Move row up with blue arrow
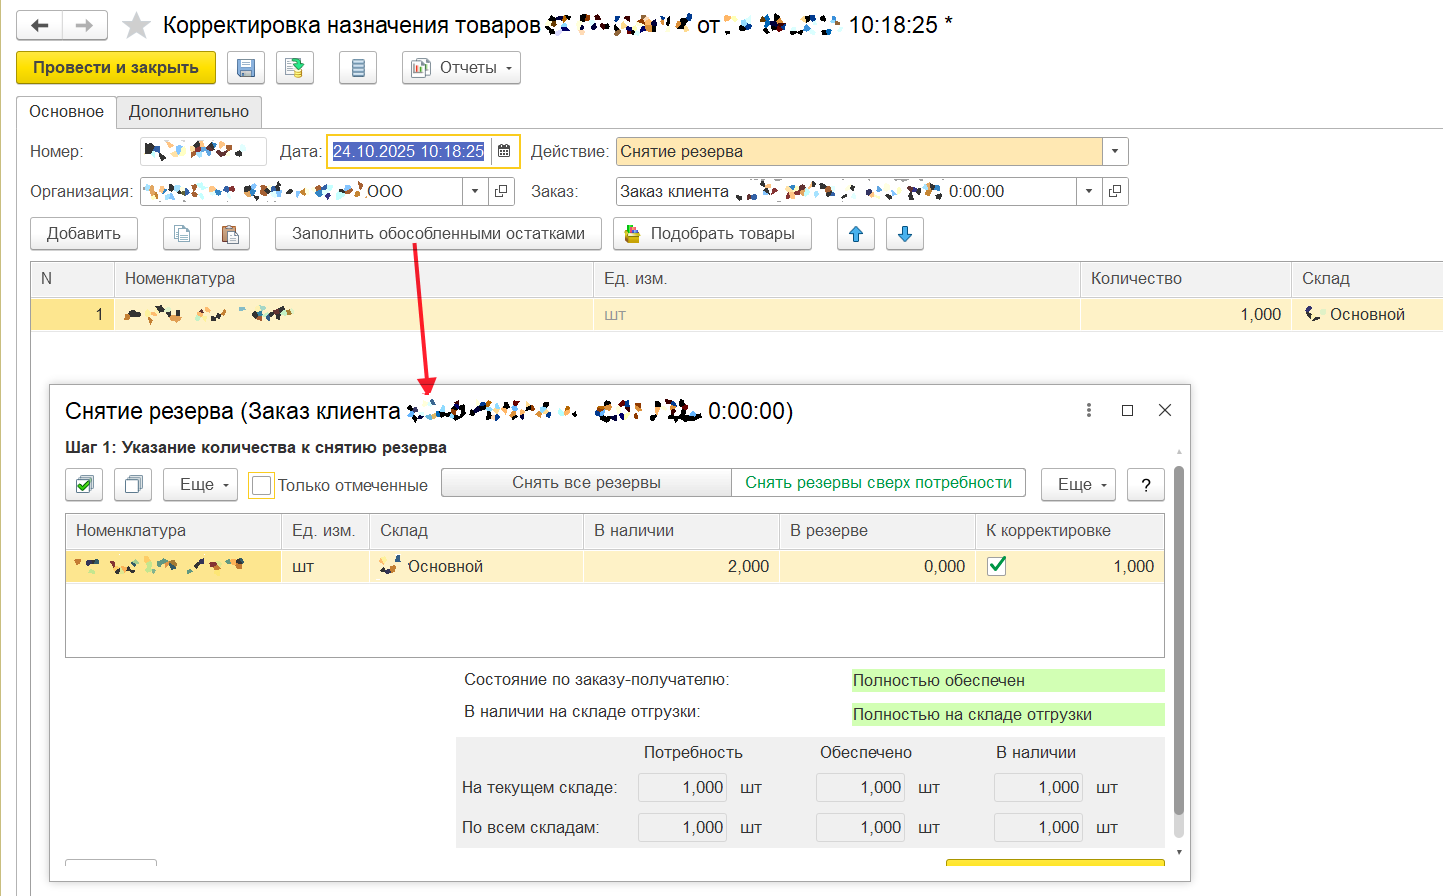1443x896 pixels. [856, 234]
